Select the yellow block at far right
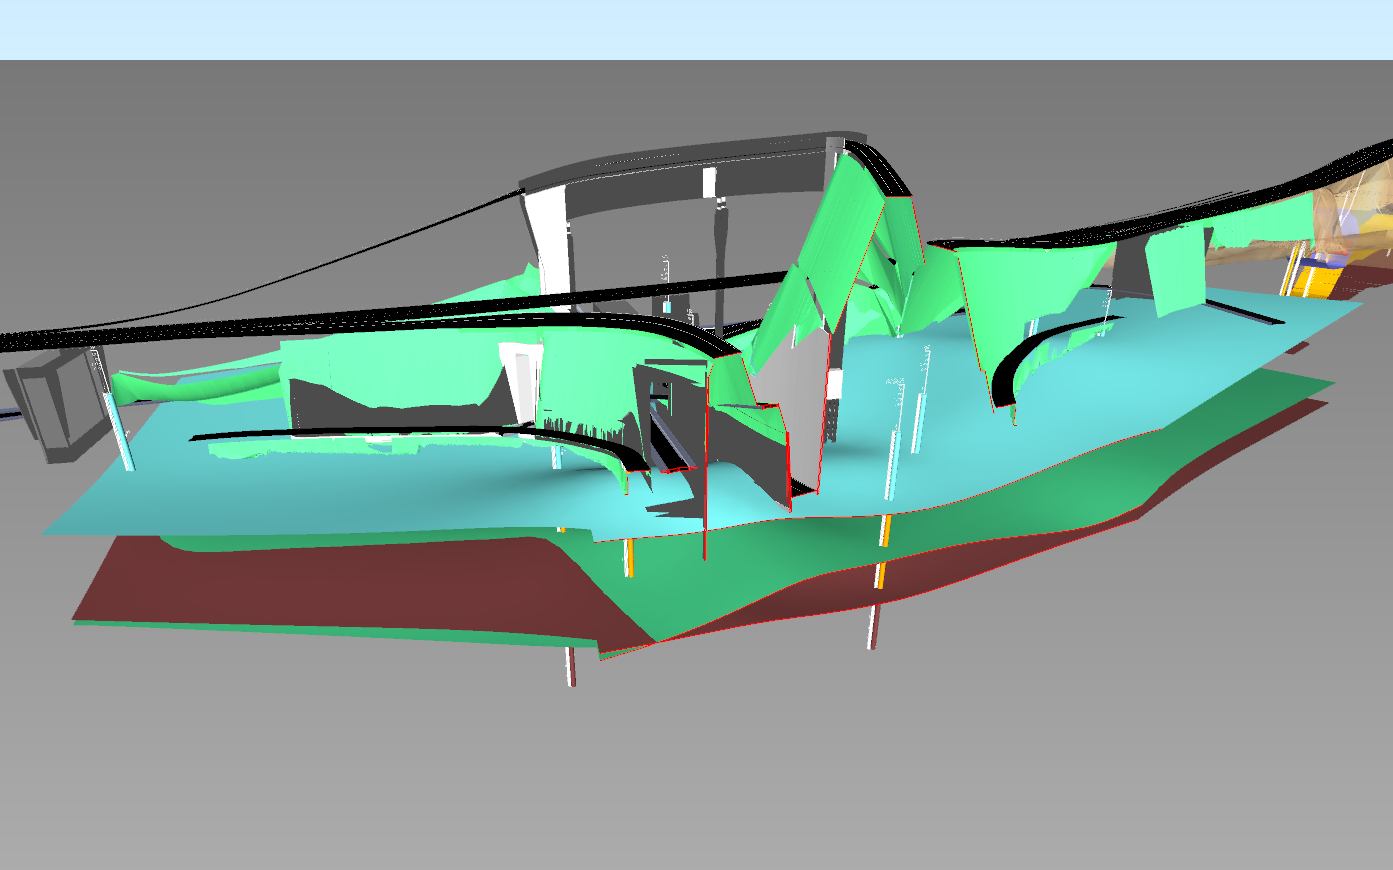The height and width of the screenshot is (870, 1393). [x=1318, y=280]
